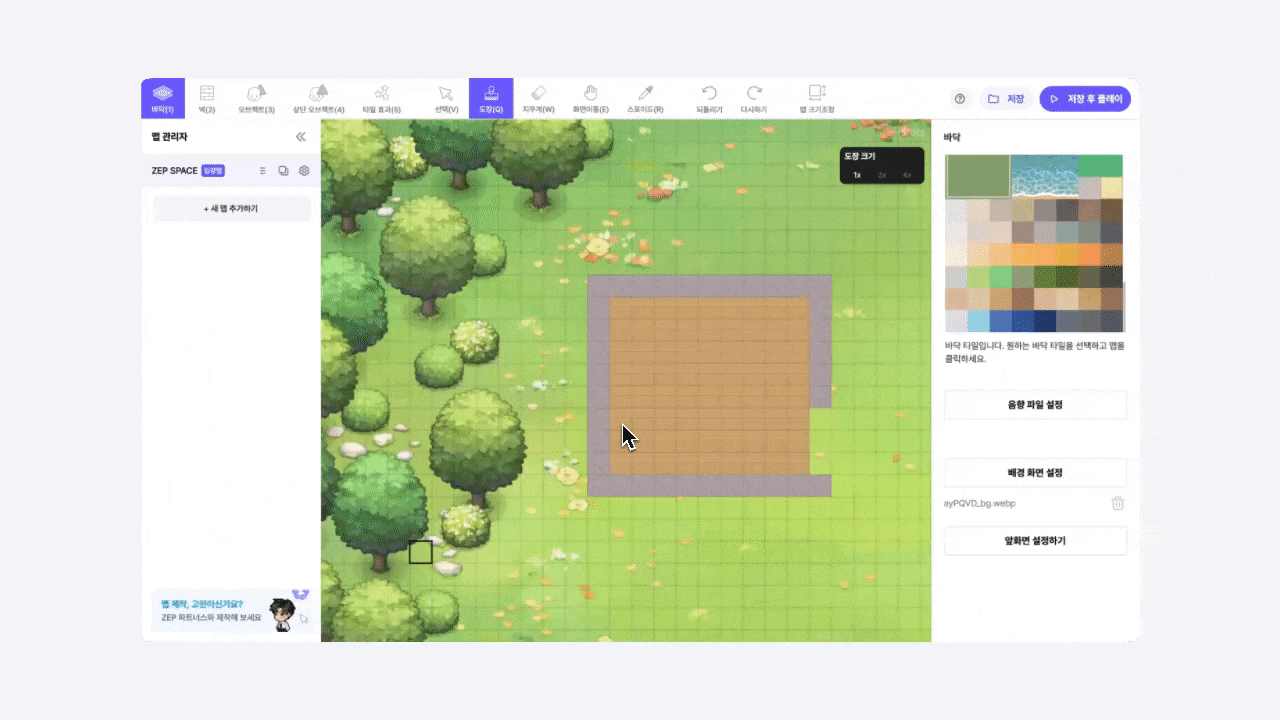The image size is (1280, 720).
Task: Click the ZEP SPACE duplicate copy icon
Action: [283, 171]
